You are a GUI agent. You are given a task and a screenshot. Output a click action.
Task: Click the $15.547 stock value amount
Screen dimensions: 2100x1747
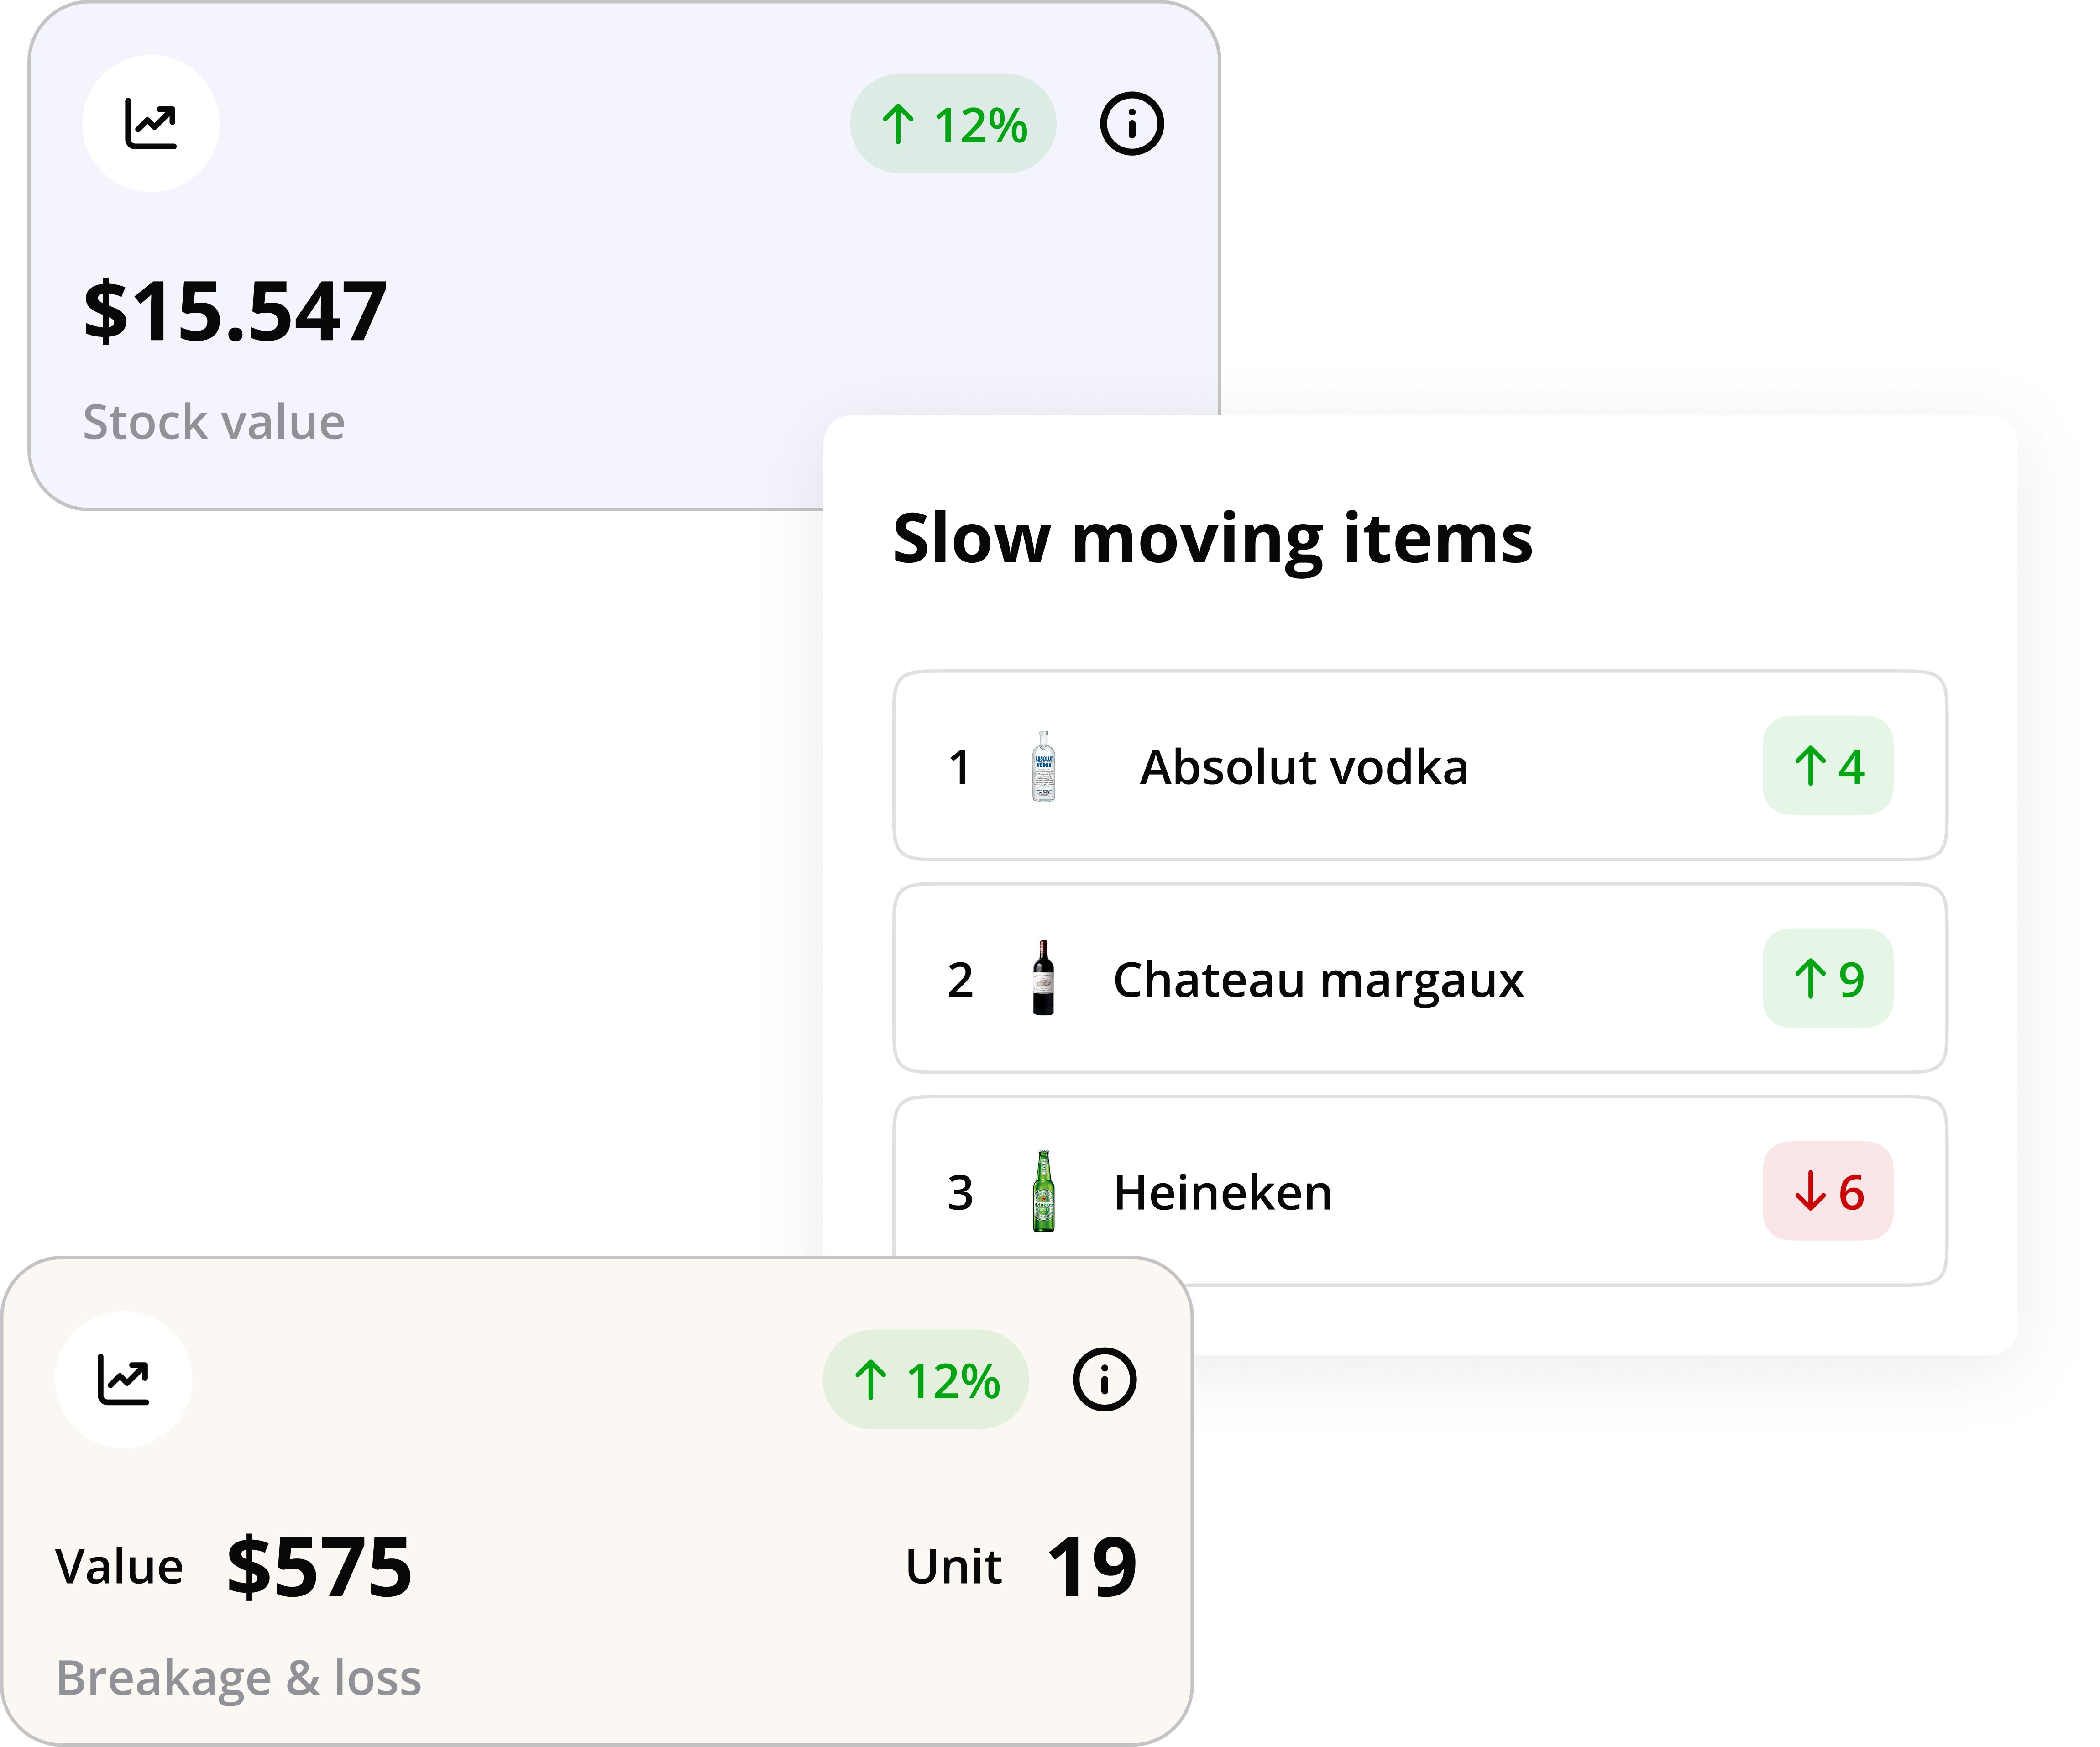coord(235,312)
